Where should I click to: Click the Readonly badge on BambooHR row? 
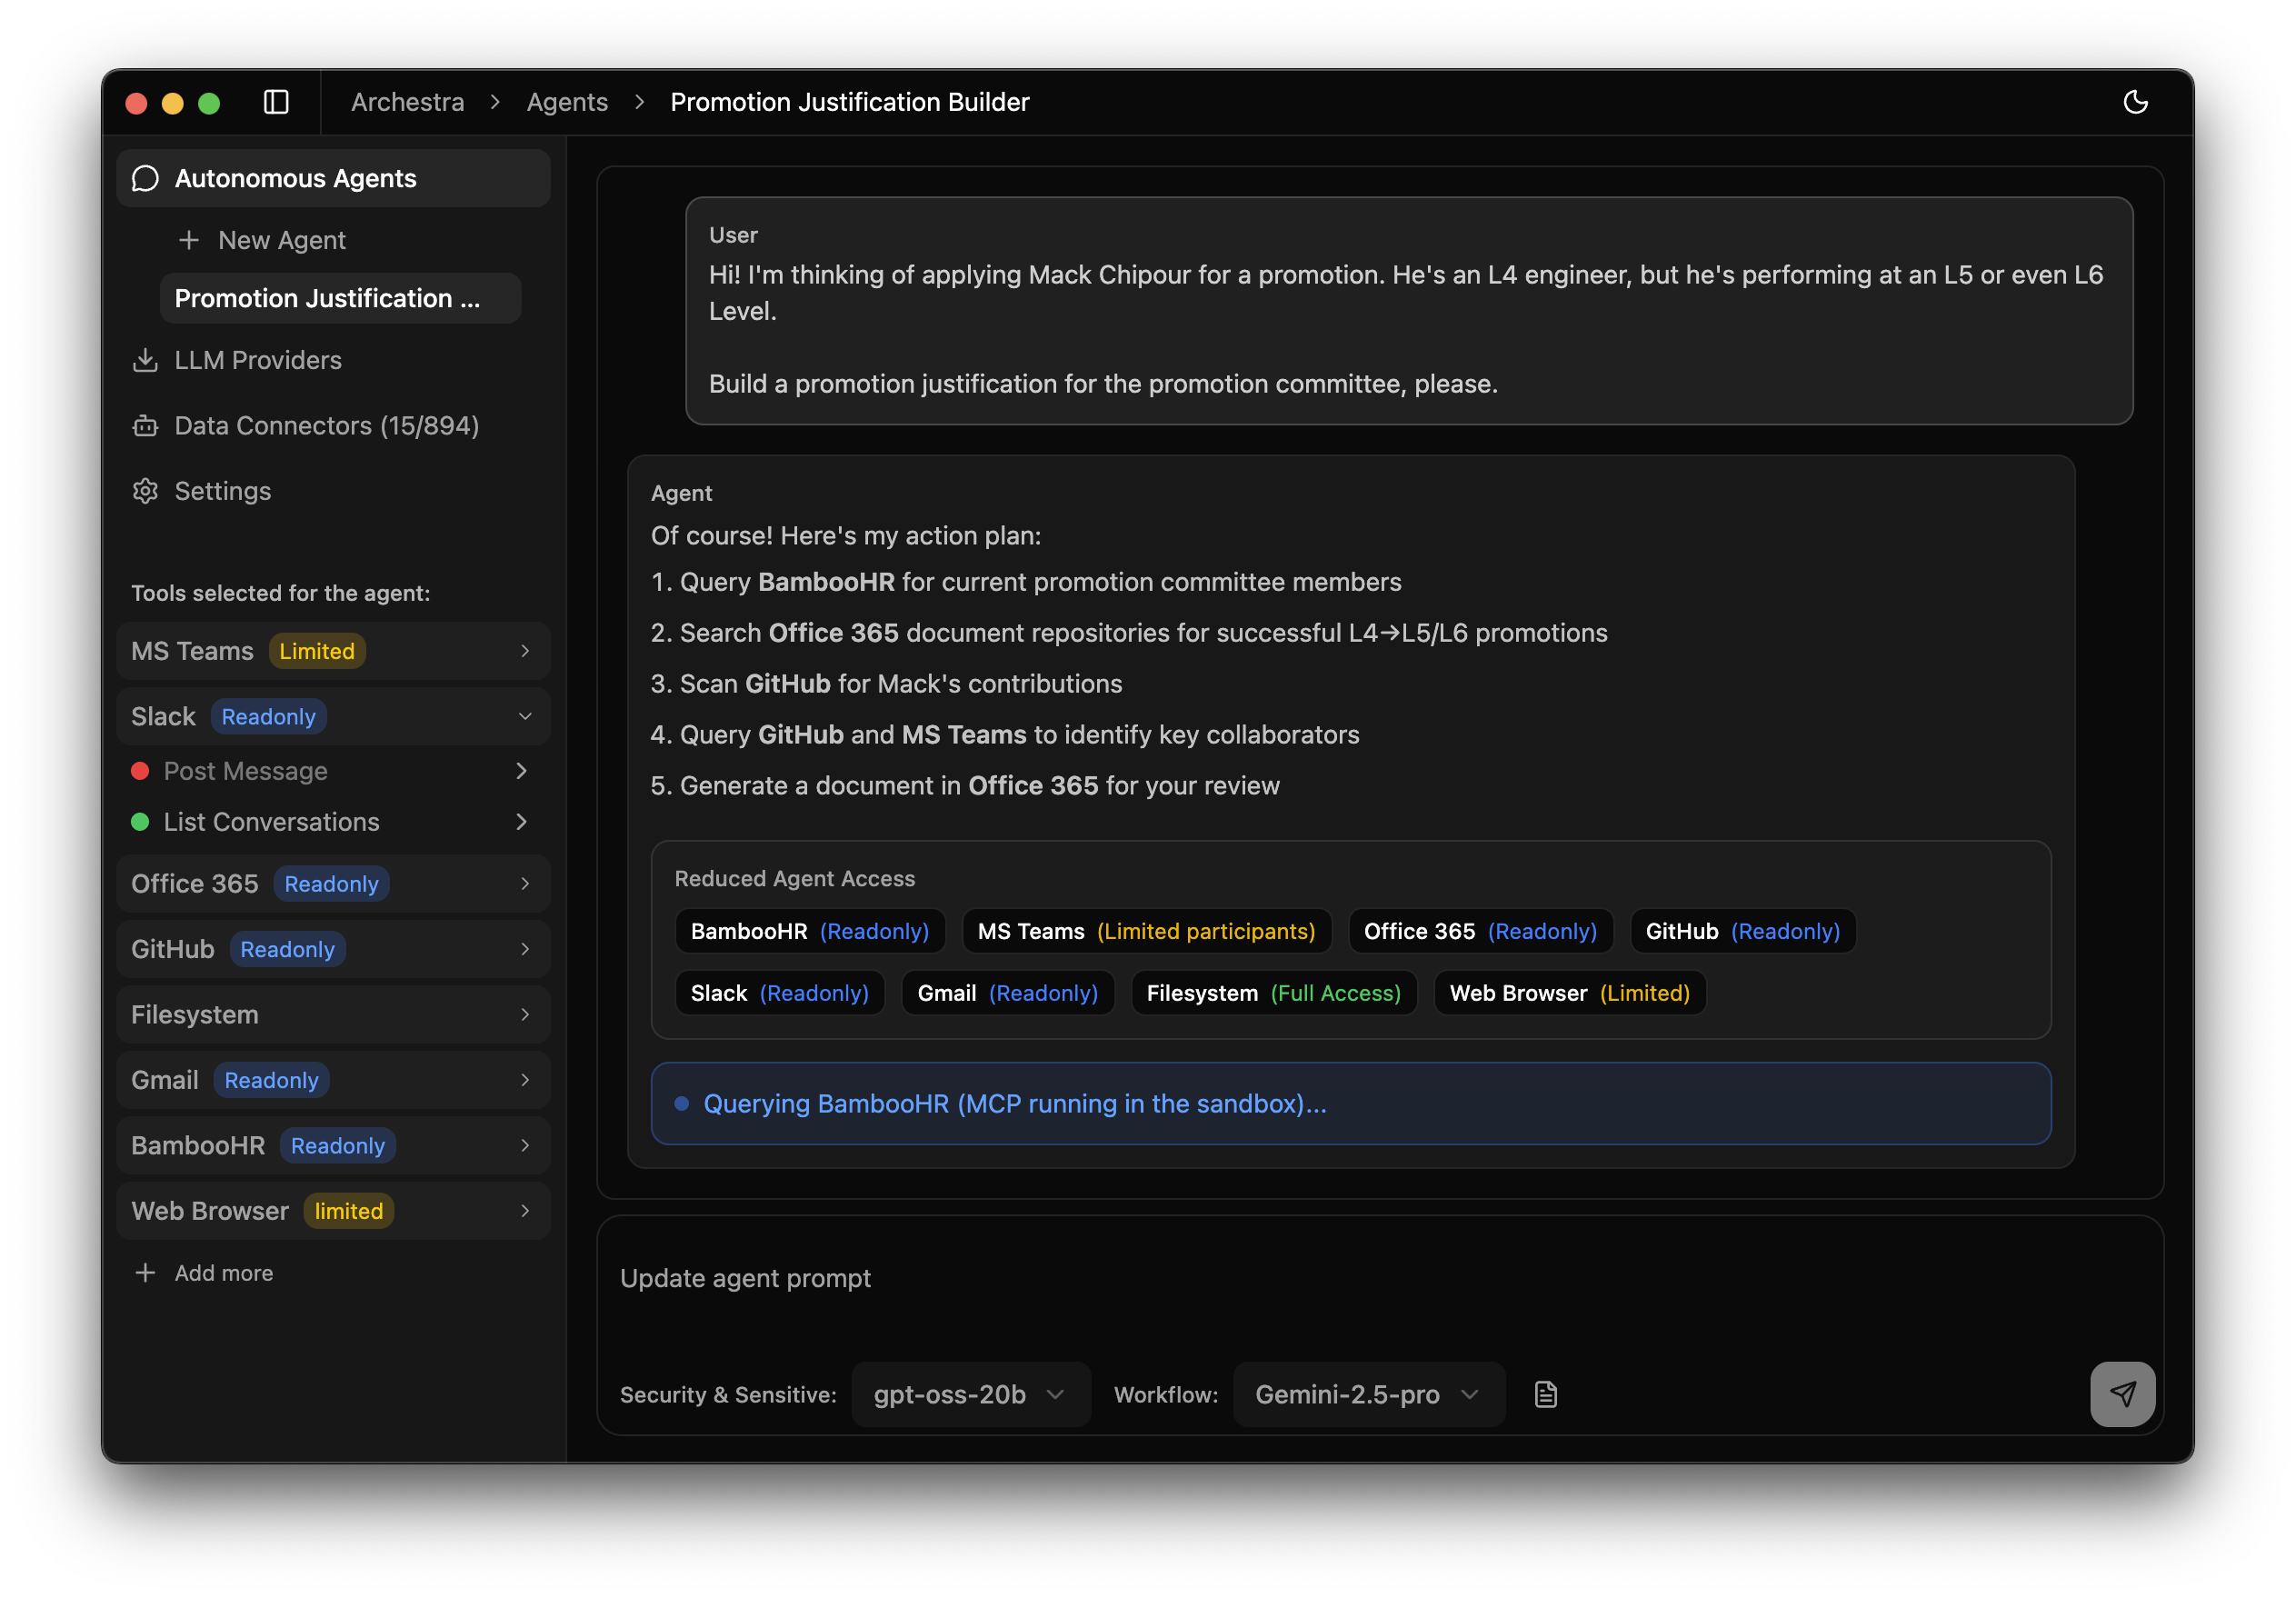coord(337,1145)
